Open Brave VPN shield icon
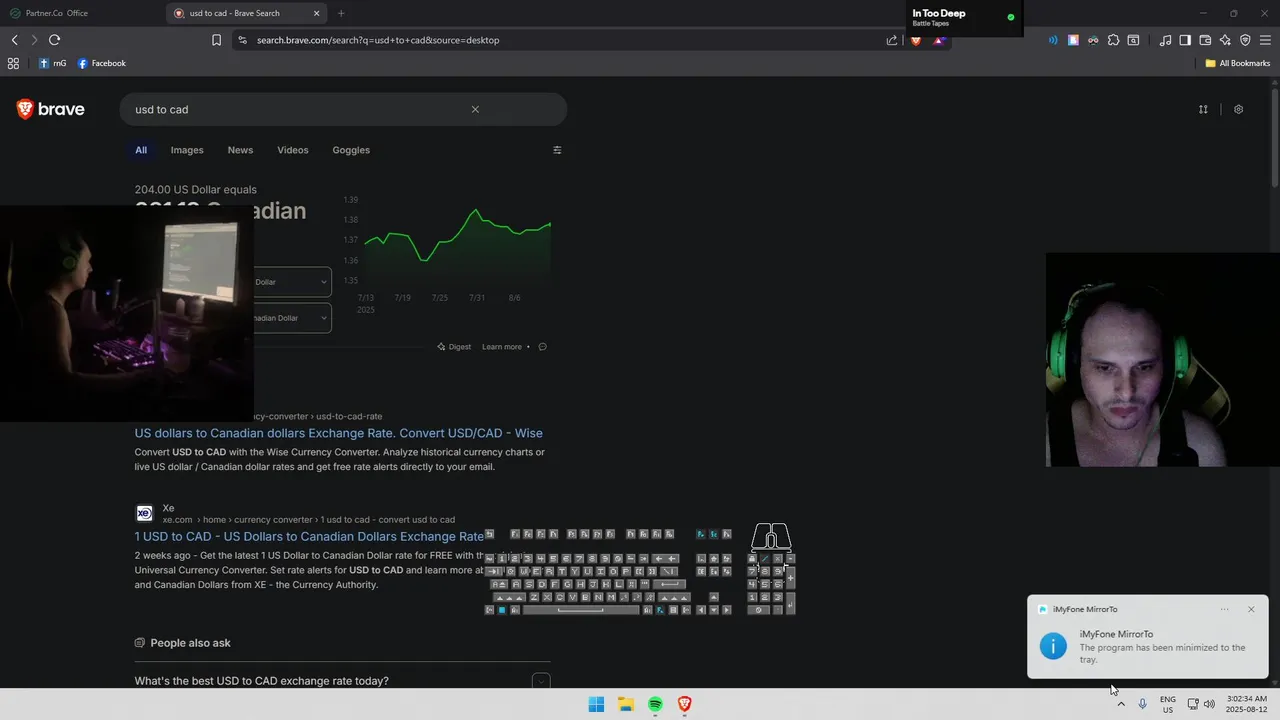The image size is (1280, 720). click(x=1245, y=40)
